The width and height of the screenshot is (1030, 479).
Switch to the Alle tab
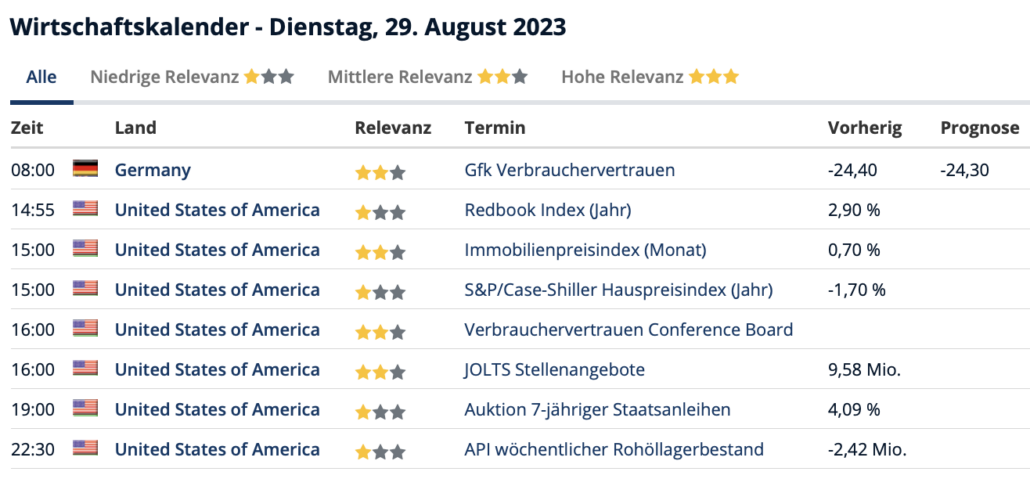point(41,77)
